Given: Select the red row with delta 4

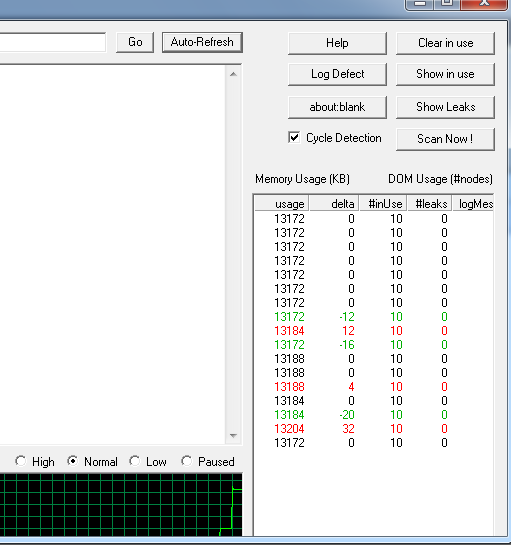Looking at the screenshot, I should pos(374,387).
